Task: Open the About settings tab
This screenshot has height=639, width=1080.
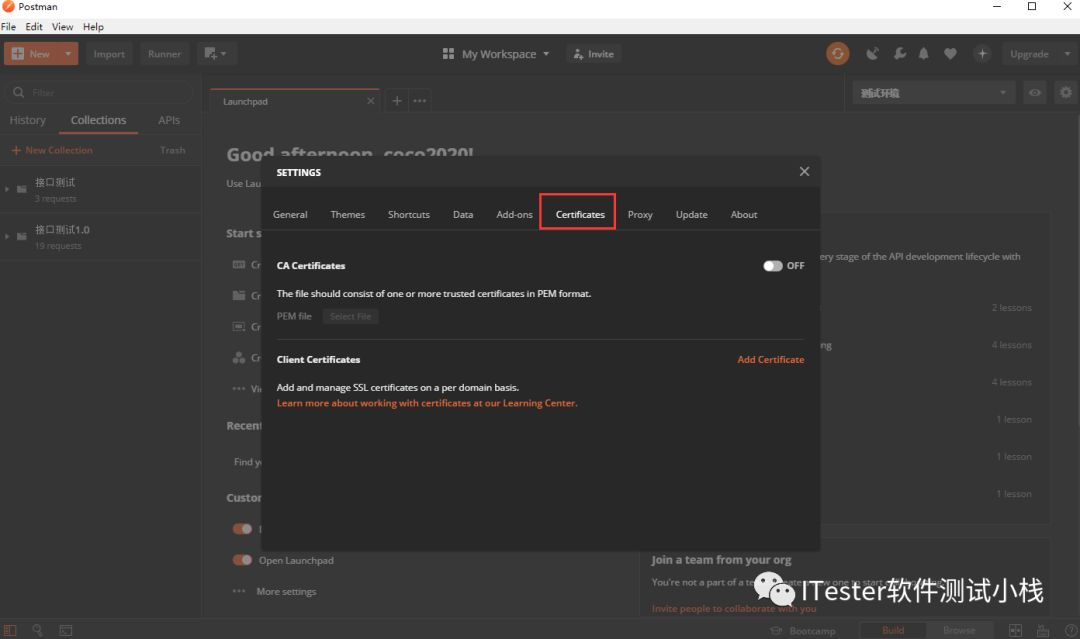Action: pyautogui.click(x=744, y=215)
